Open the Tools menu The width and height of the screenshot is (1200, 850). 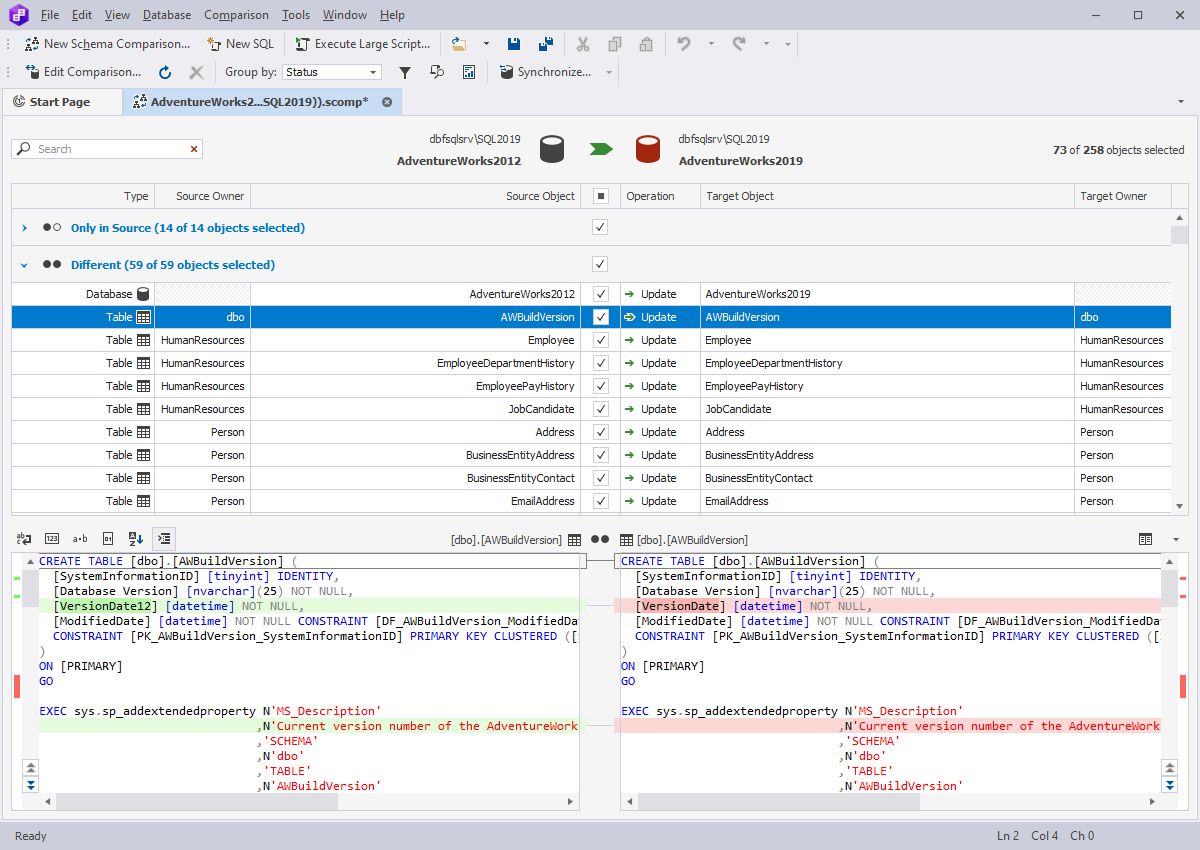tap(296, 15)
